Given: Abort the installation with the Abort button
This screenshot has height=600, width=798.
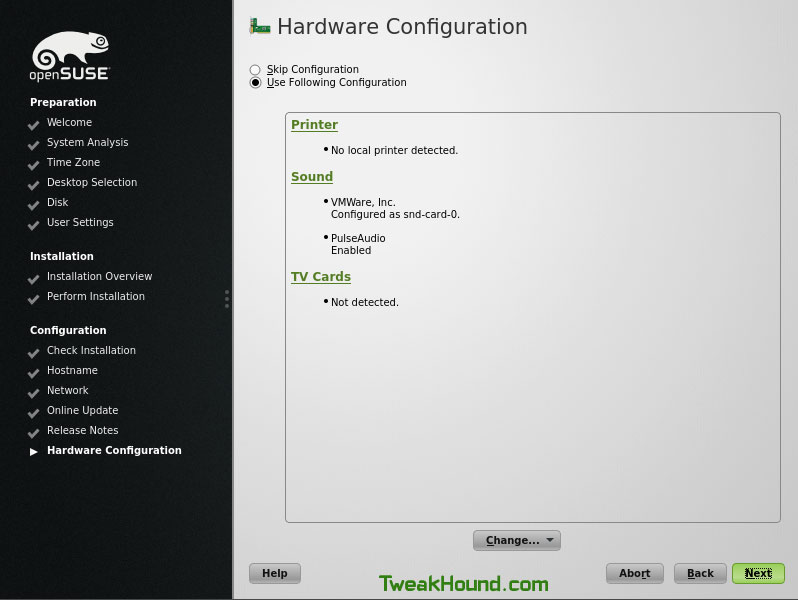Looking at the screenshot, I should (635, 573).
